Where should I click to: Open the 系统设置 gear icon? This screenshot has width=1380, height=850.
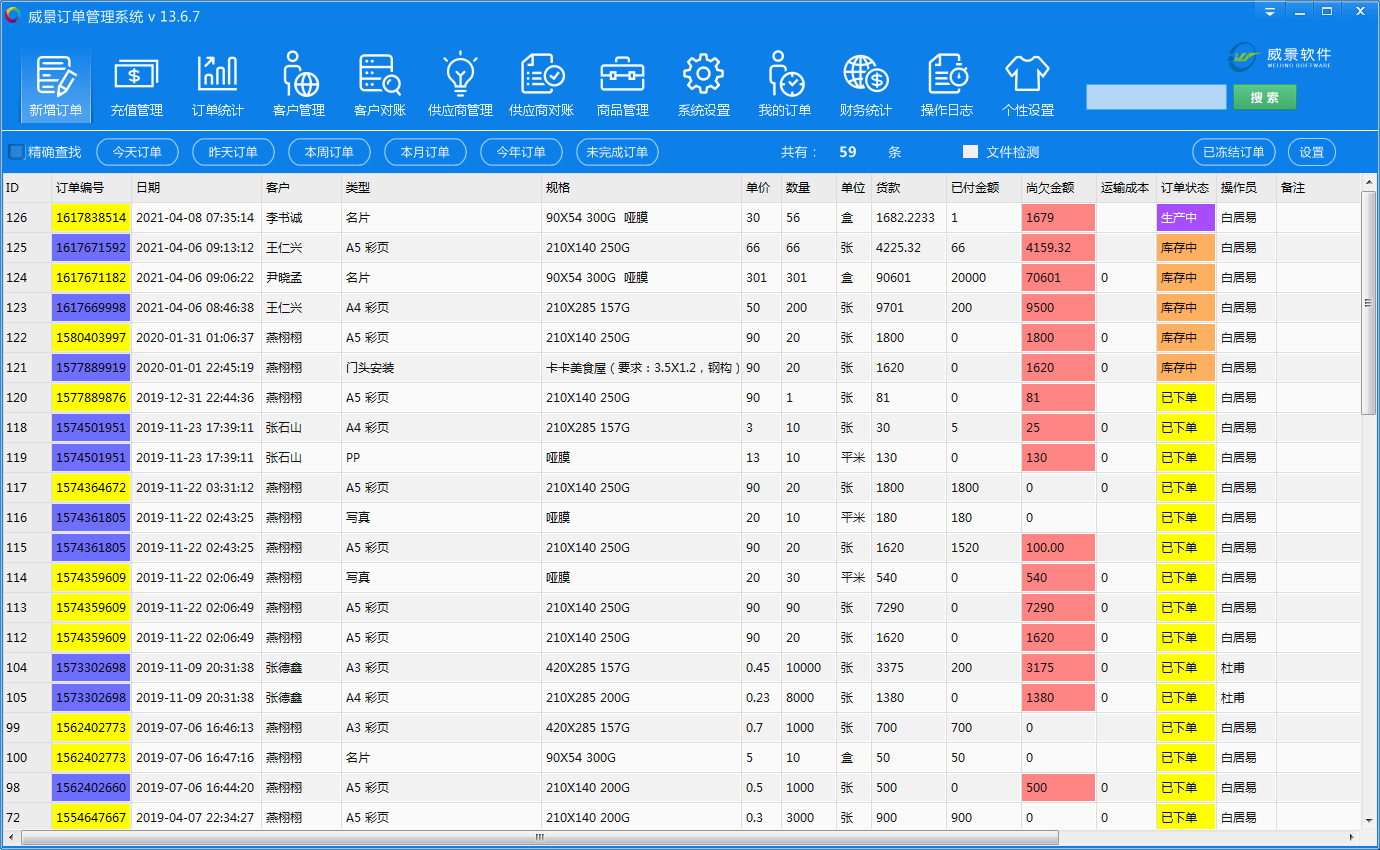703,85
